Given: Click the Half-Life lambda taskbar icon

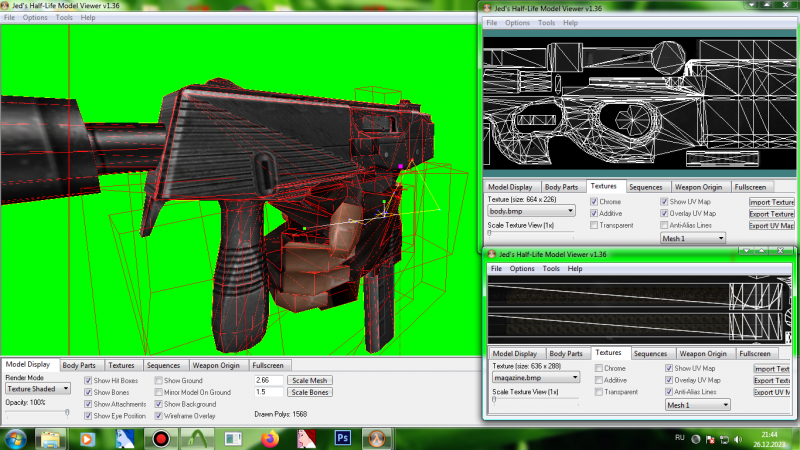Looking at the screenshot, I should tap(377, 439).
